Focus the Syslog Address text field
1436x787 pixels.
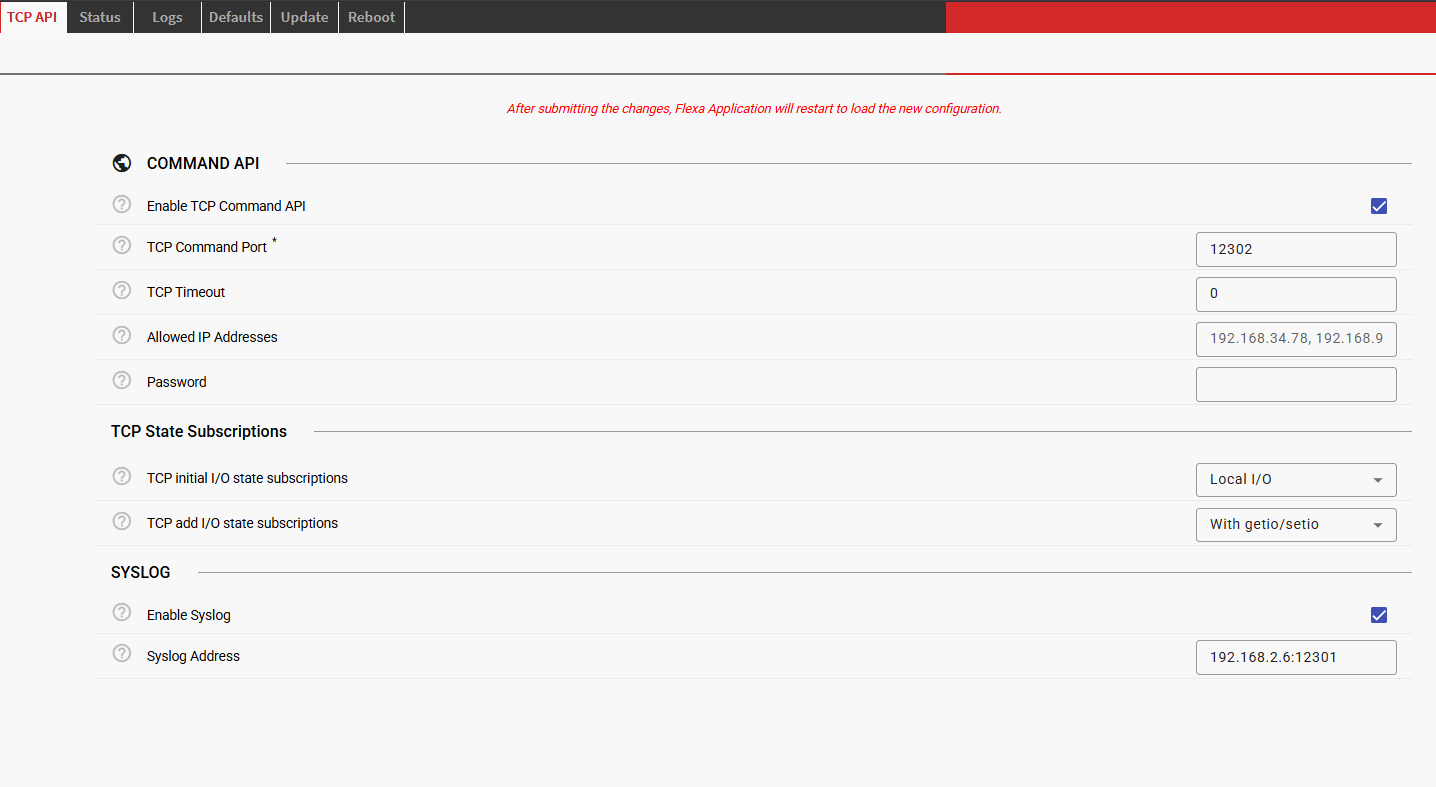click(x=1296, y=658)
